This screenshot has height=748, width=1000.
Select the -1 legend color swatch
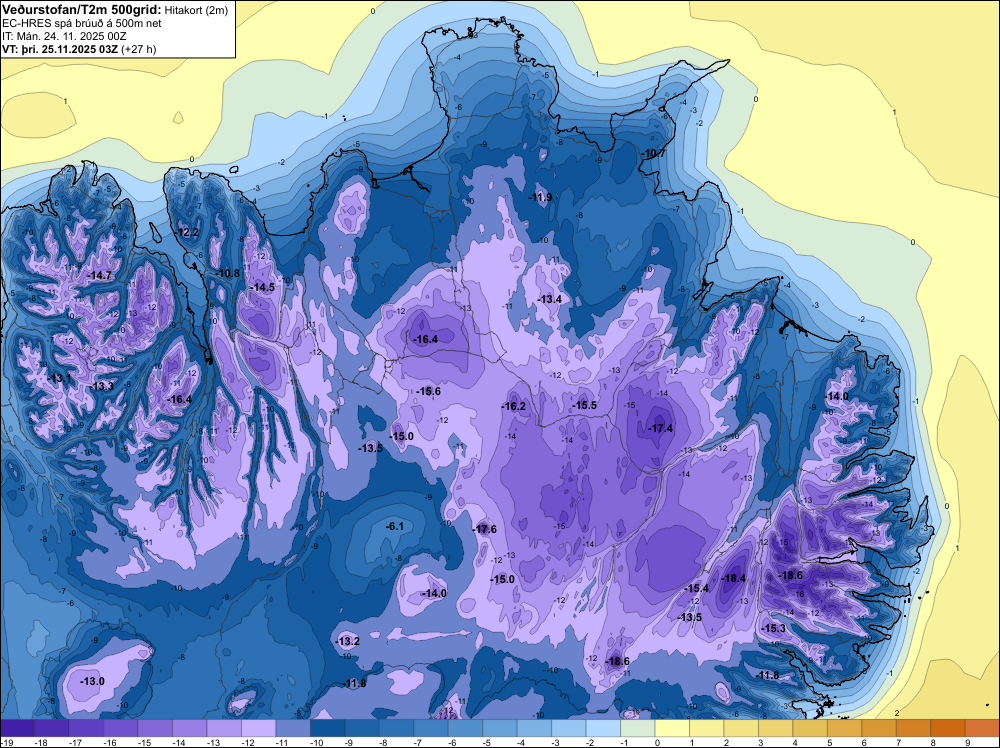point(637,728)
